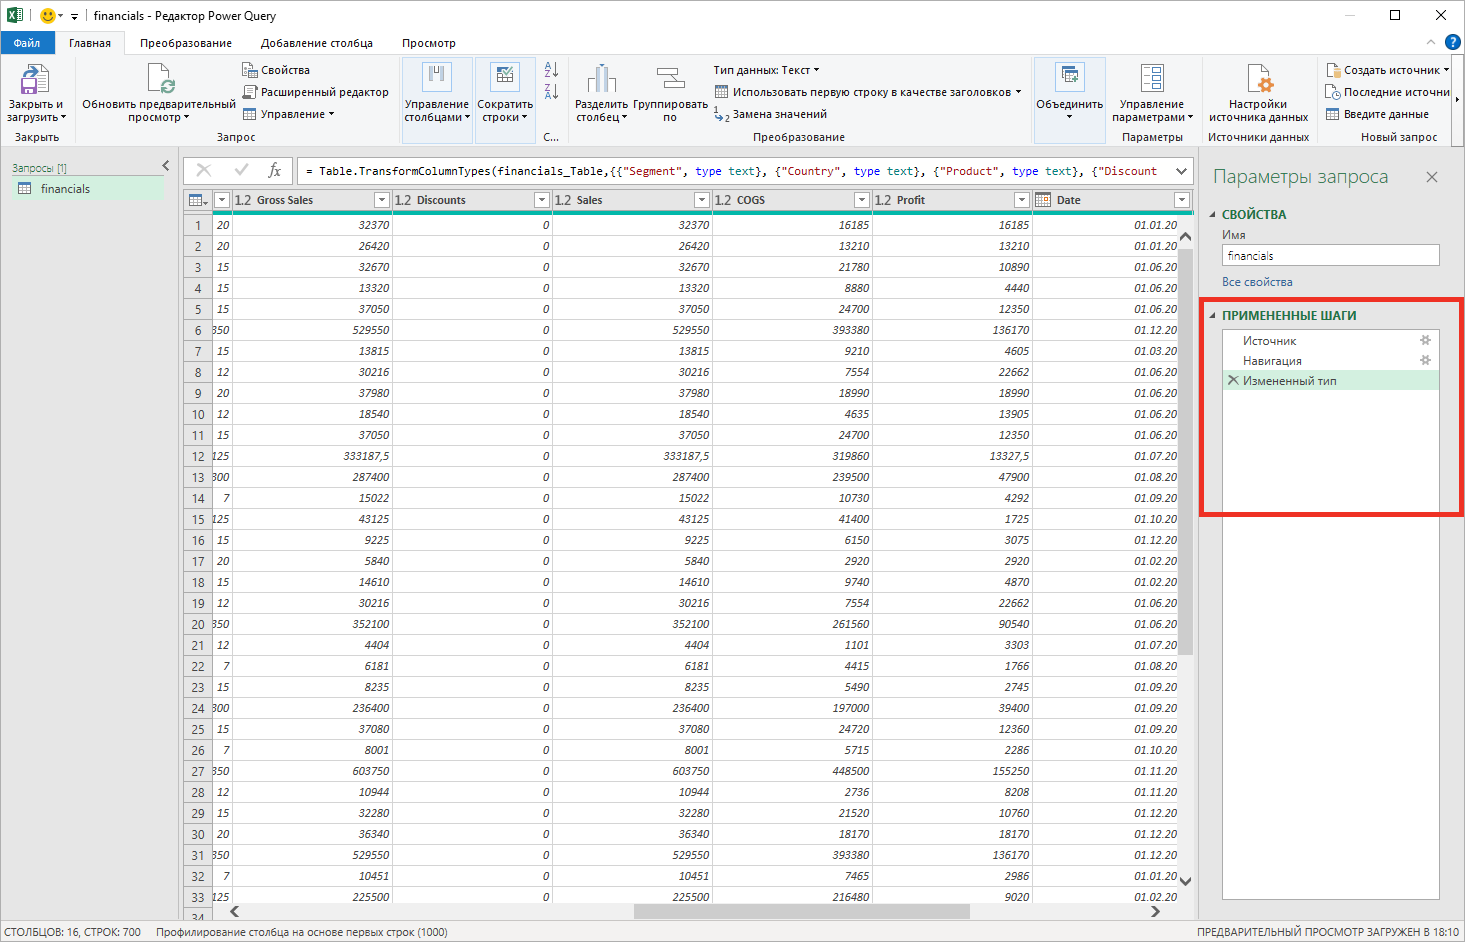The image size is (1465, 942).
Task: Open settings gear for the Источник step
Action: click(x=1426, y=341)
